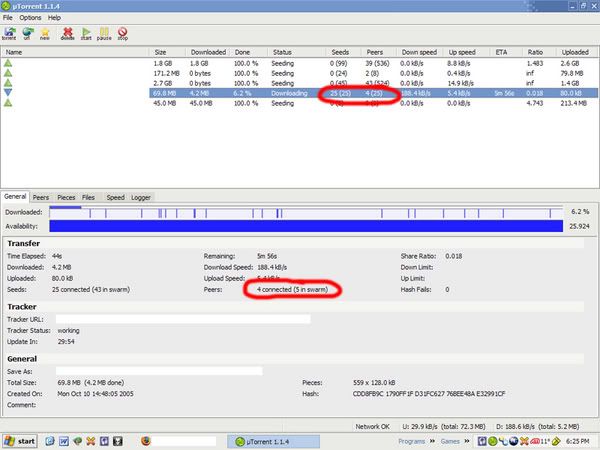Sort by the Status column header
This screenshot has height=450, width=600.
(296, 52)
